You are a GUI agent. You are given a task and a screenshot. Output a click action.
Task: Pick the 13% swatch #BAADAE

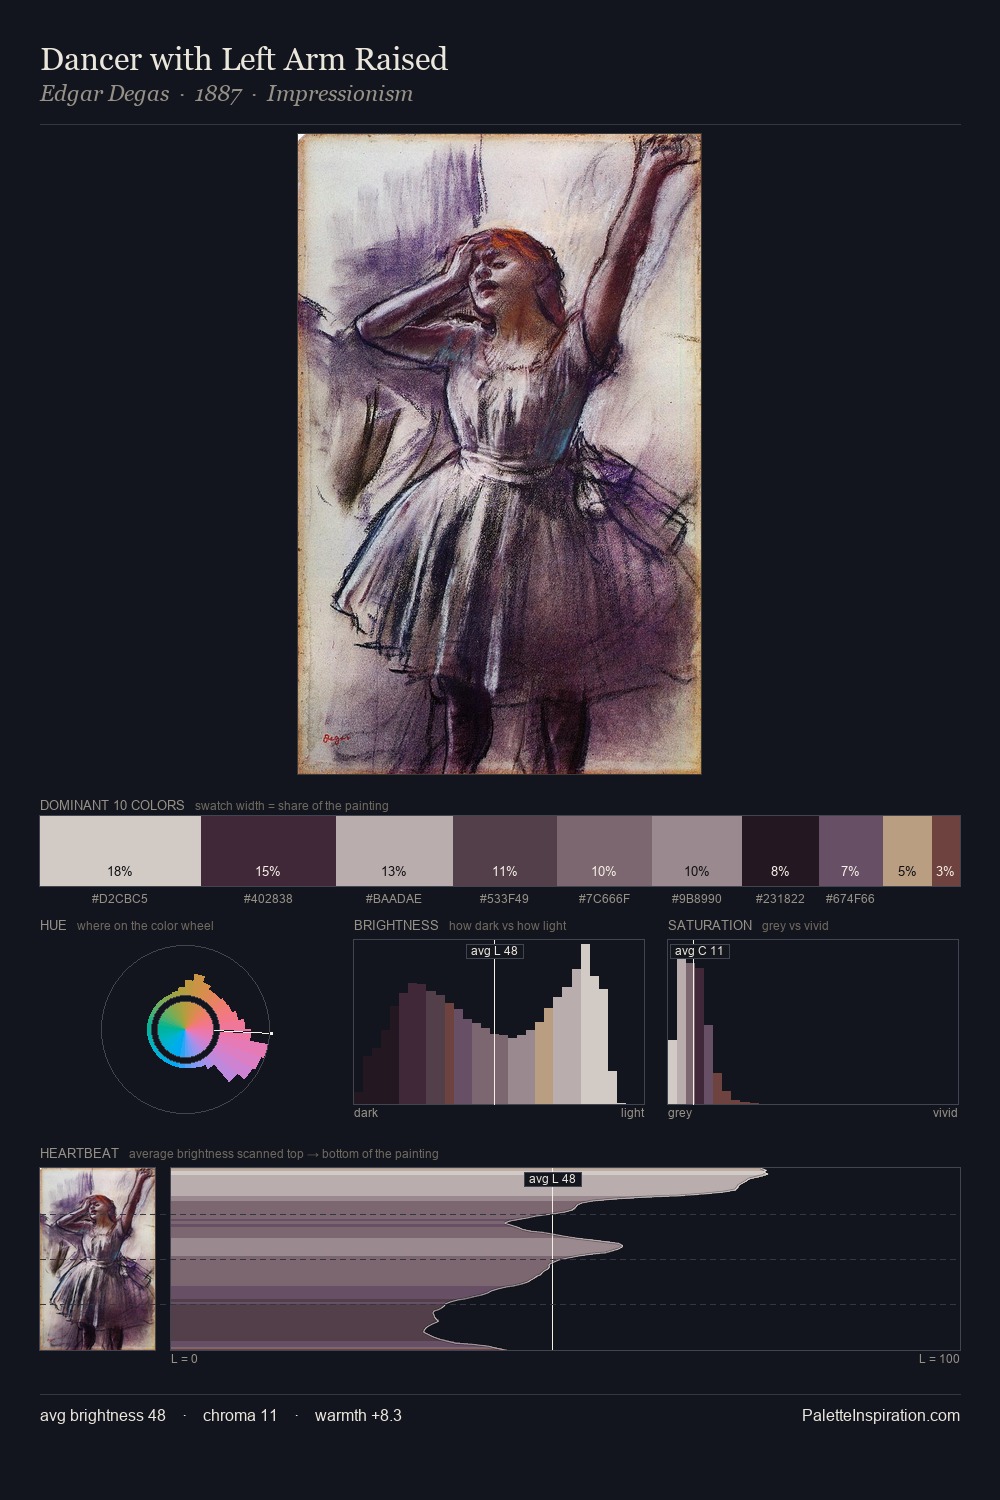click(394, 851)
